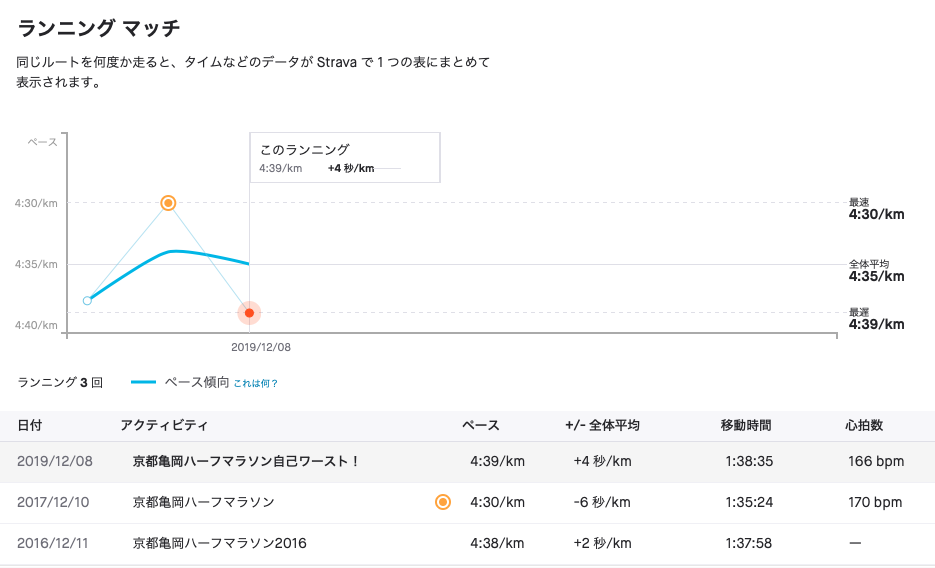Click the 移動時間 column header

click(x=746, y=426)
